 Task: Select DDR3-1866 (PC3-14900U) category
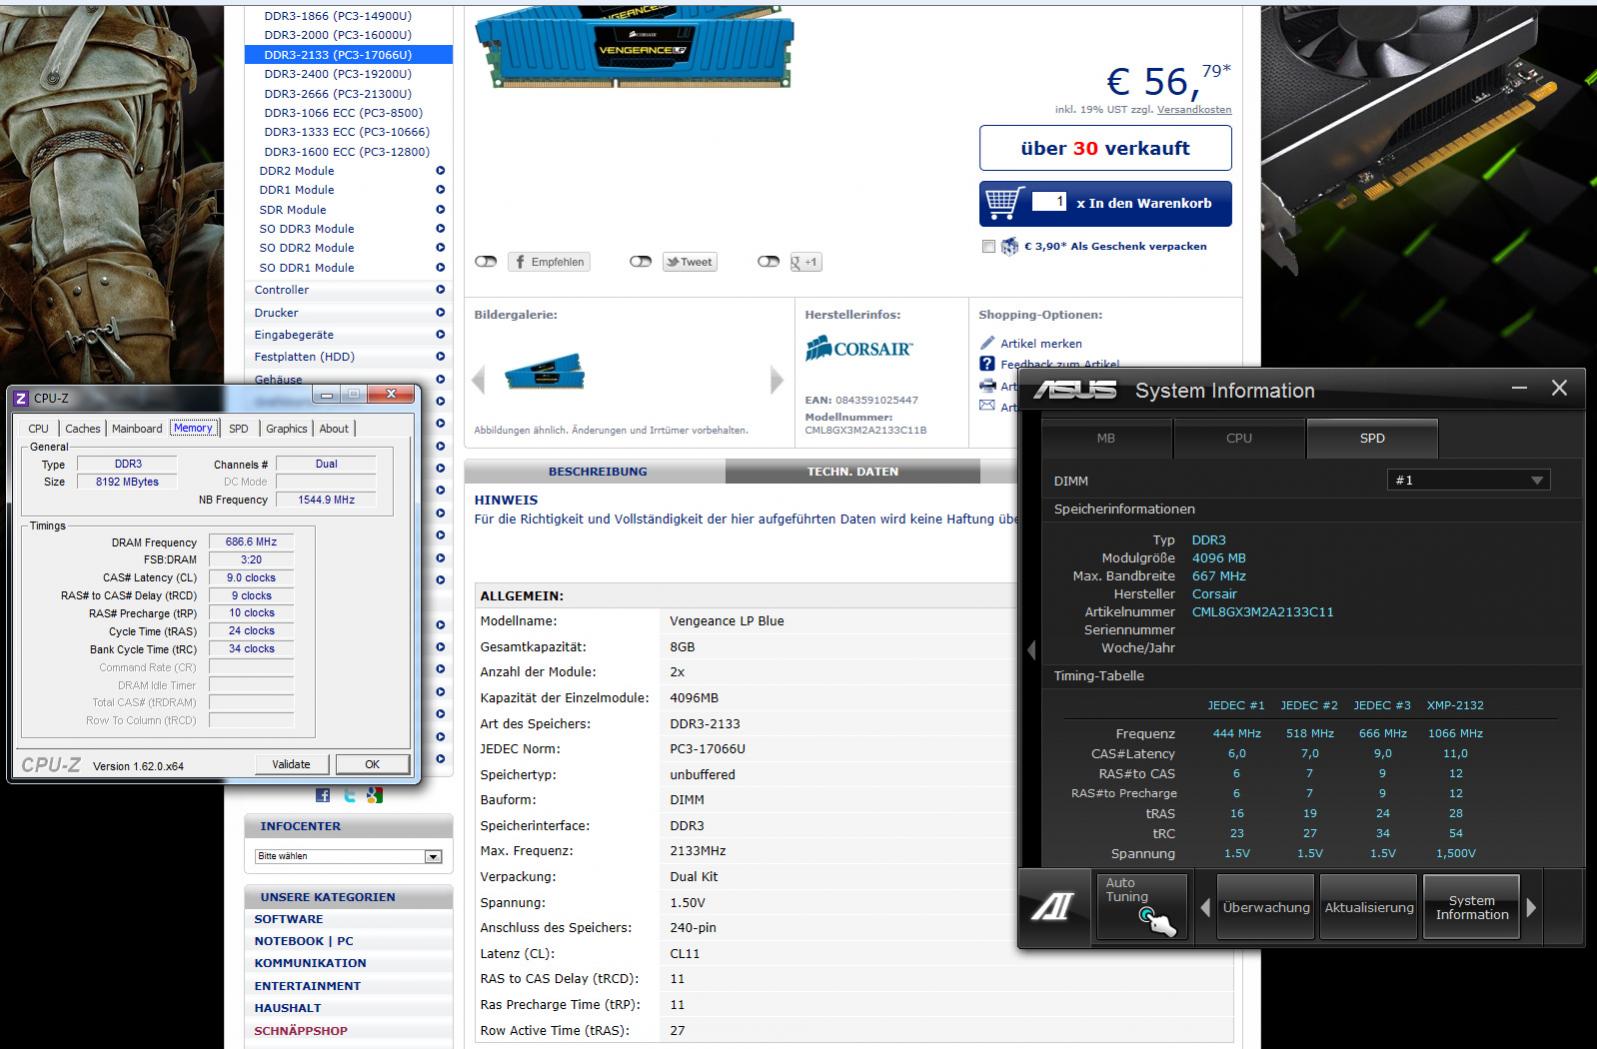[x=337, y=16]
